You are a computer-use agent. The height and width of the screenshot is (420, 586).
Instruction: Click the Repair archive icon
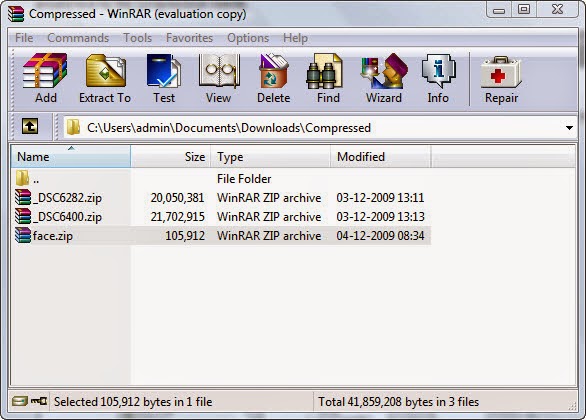pos(501,72)
